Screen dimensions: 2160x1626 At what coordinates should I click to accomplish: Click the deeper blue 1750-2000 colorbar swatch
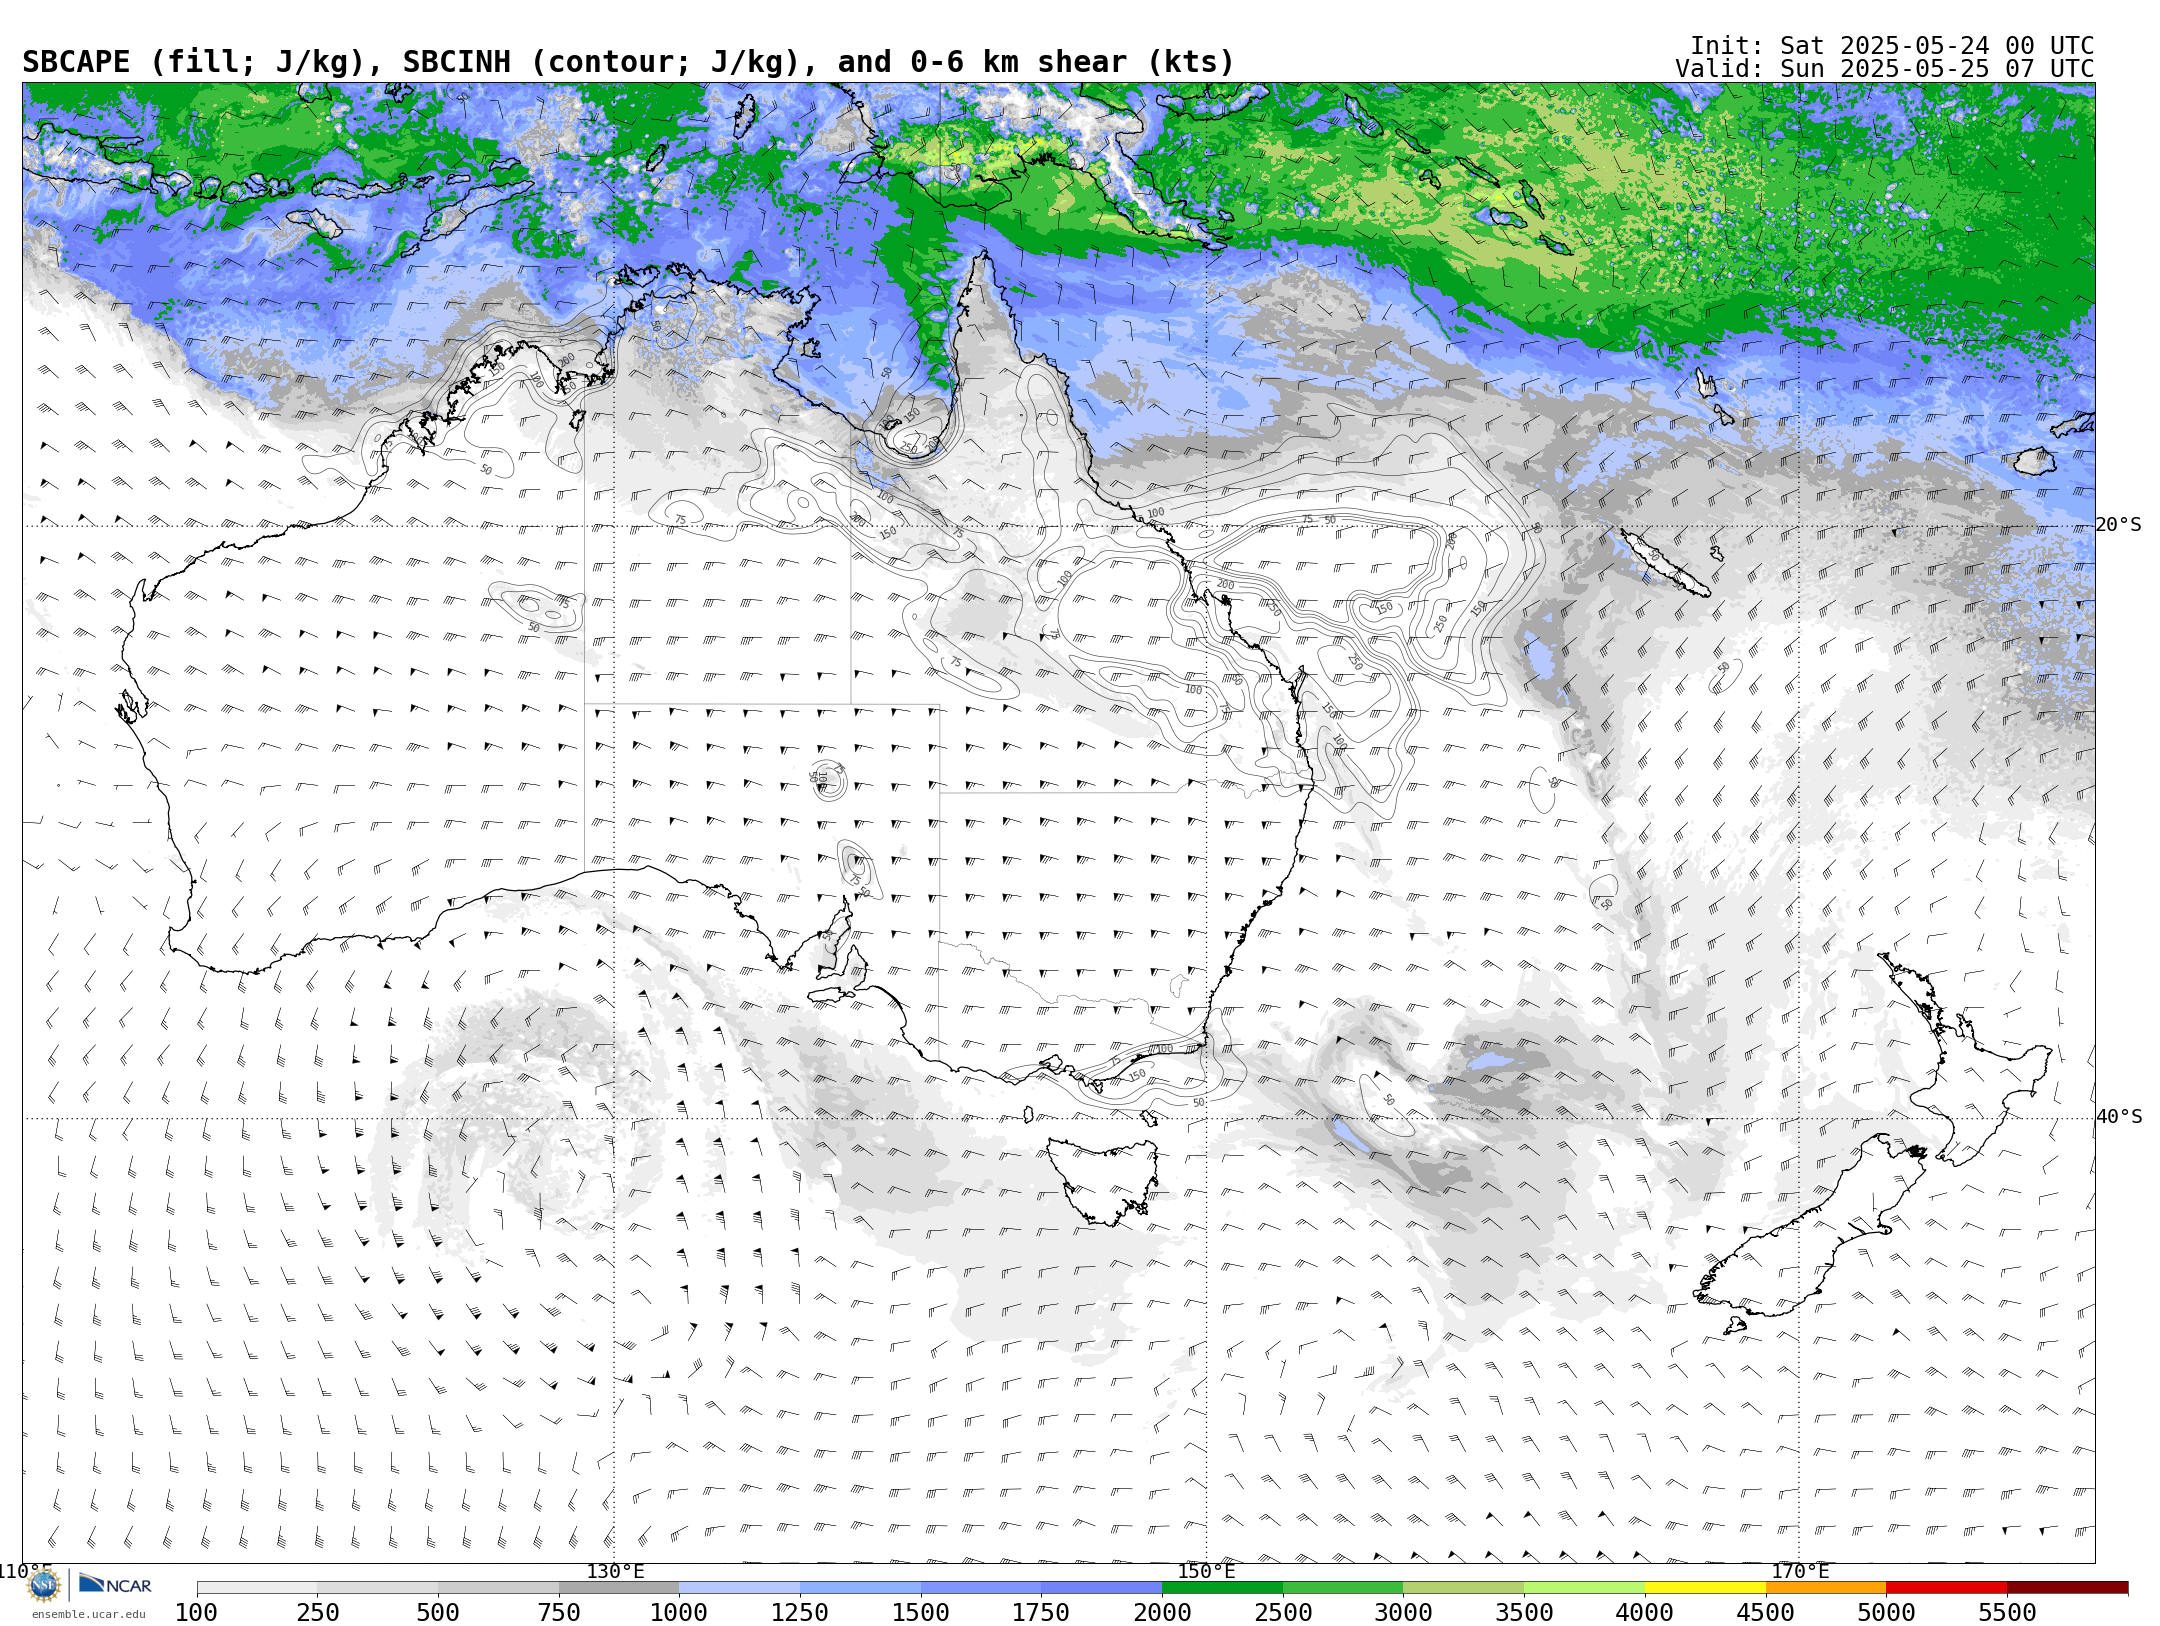1102,1588
